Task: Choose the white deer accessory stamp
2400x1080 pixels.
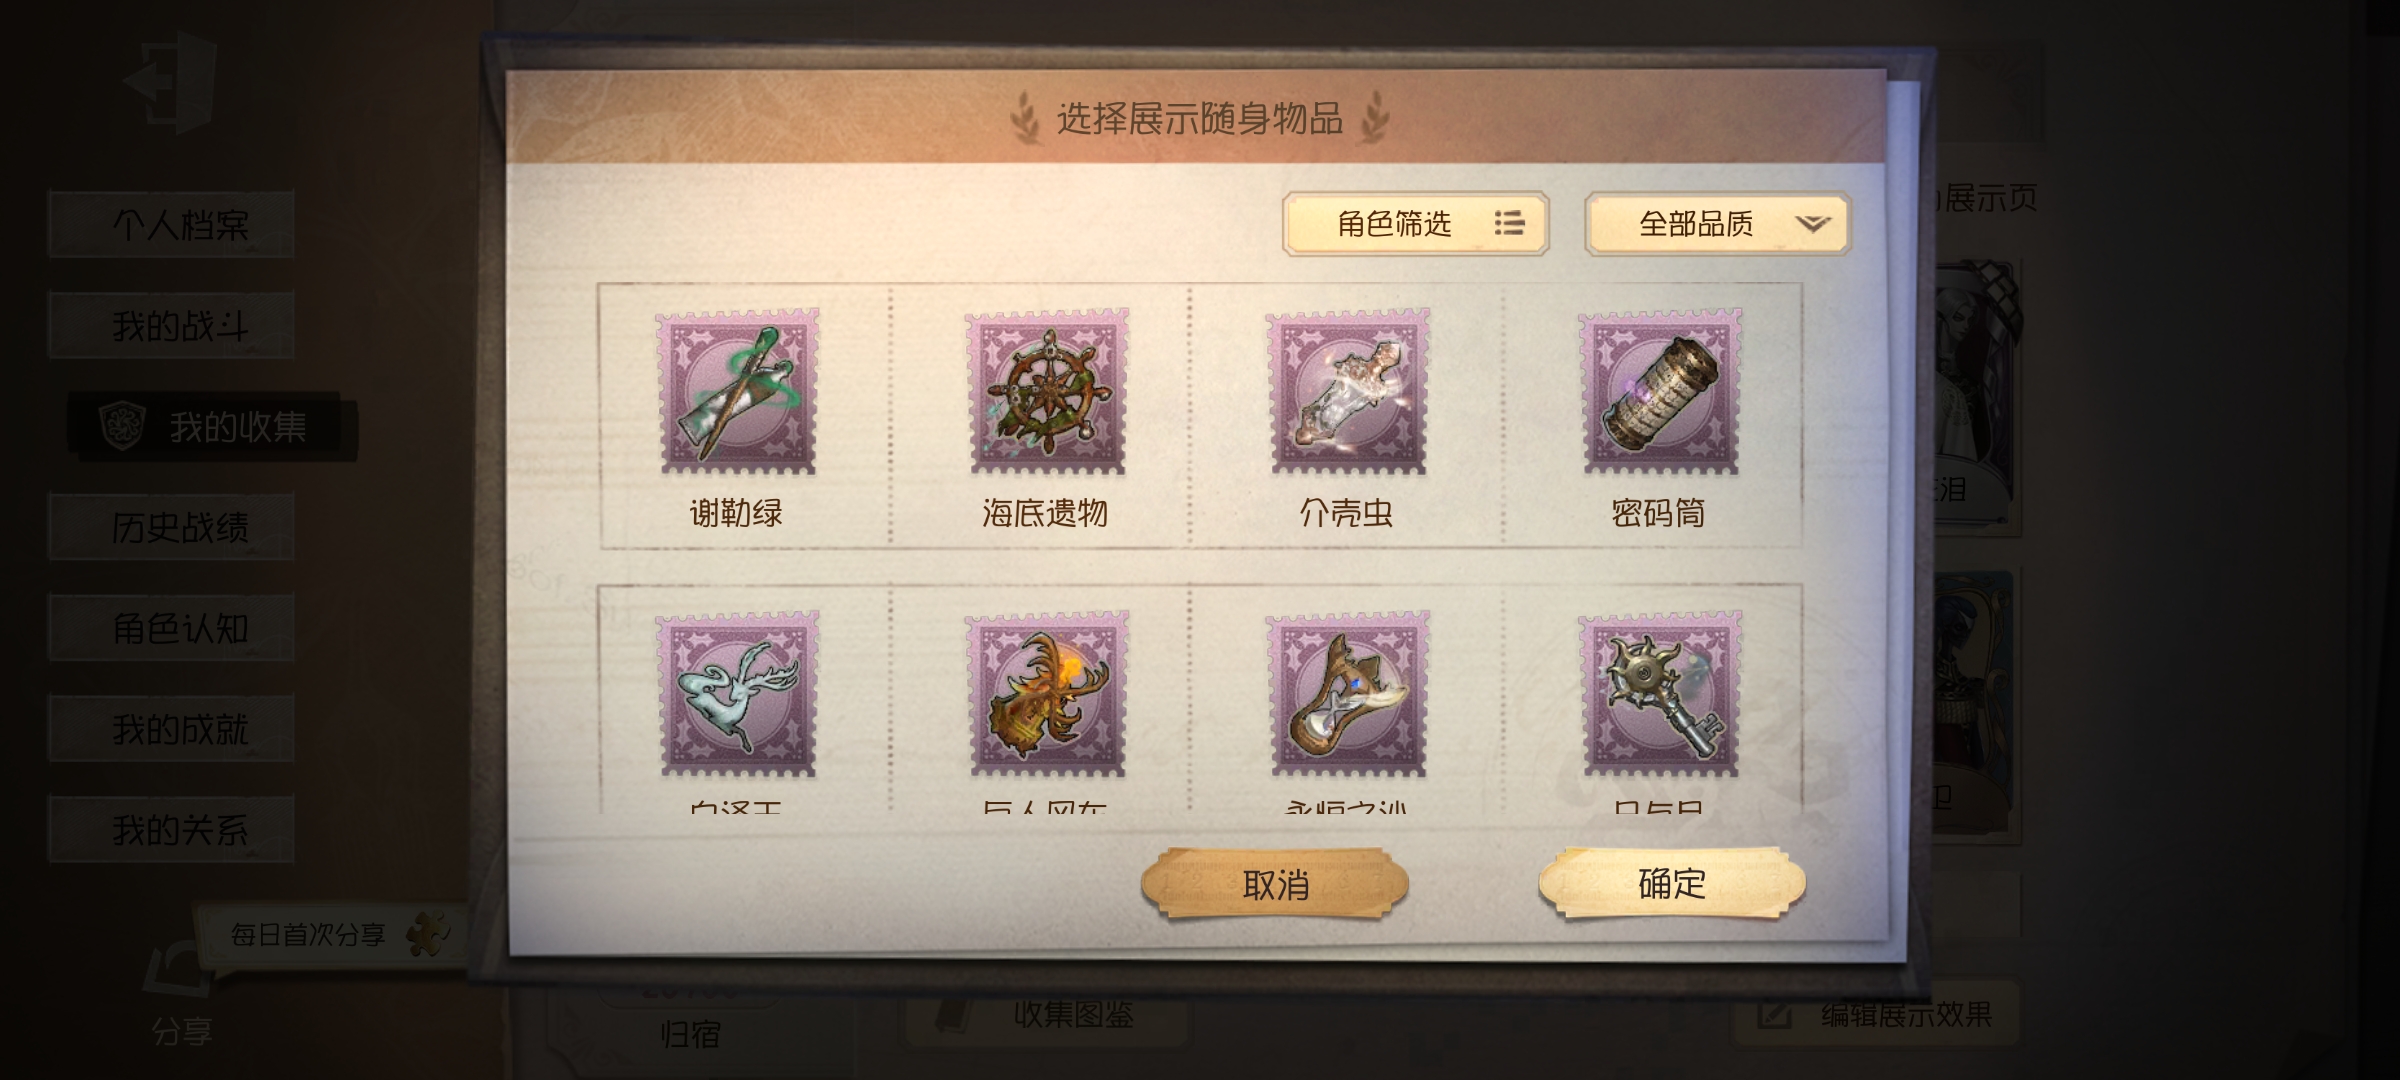Action: 737,694
